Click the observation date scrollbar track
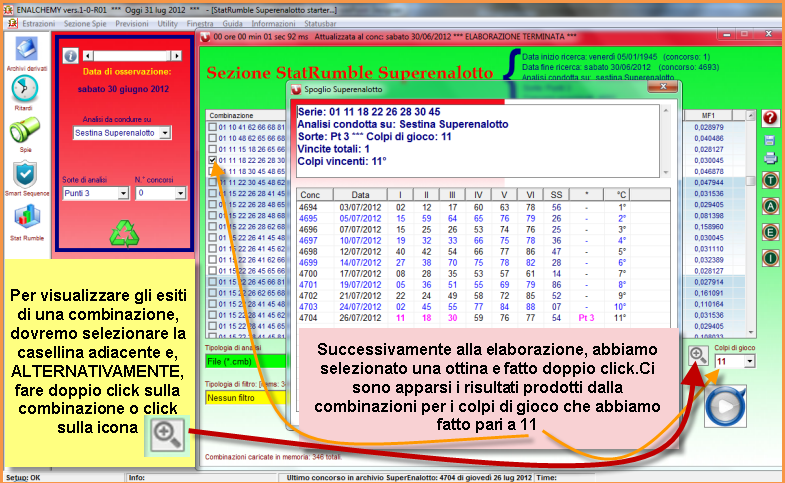The image size is (785, 483). pyautogui.click(x=132, y=56)
